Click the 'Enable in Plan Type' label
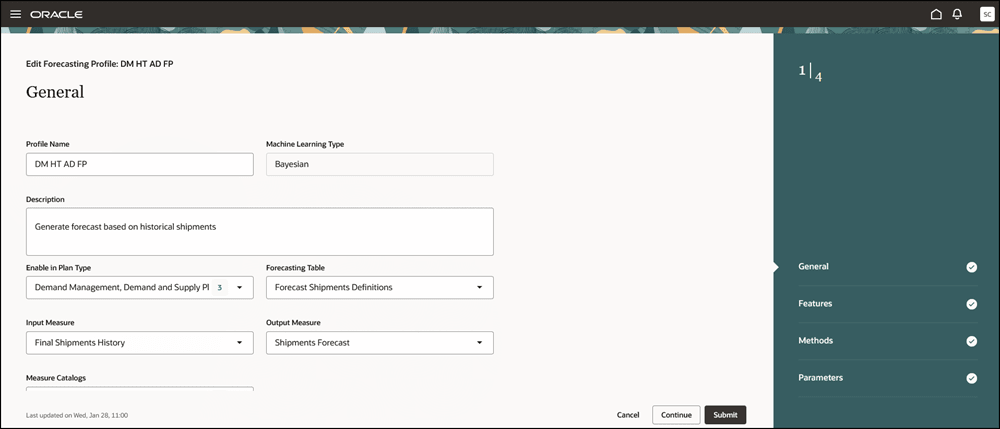 pyautogui.click(x=59, y=268)
